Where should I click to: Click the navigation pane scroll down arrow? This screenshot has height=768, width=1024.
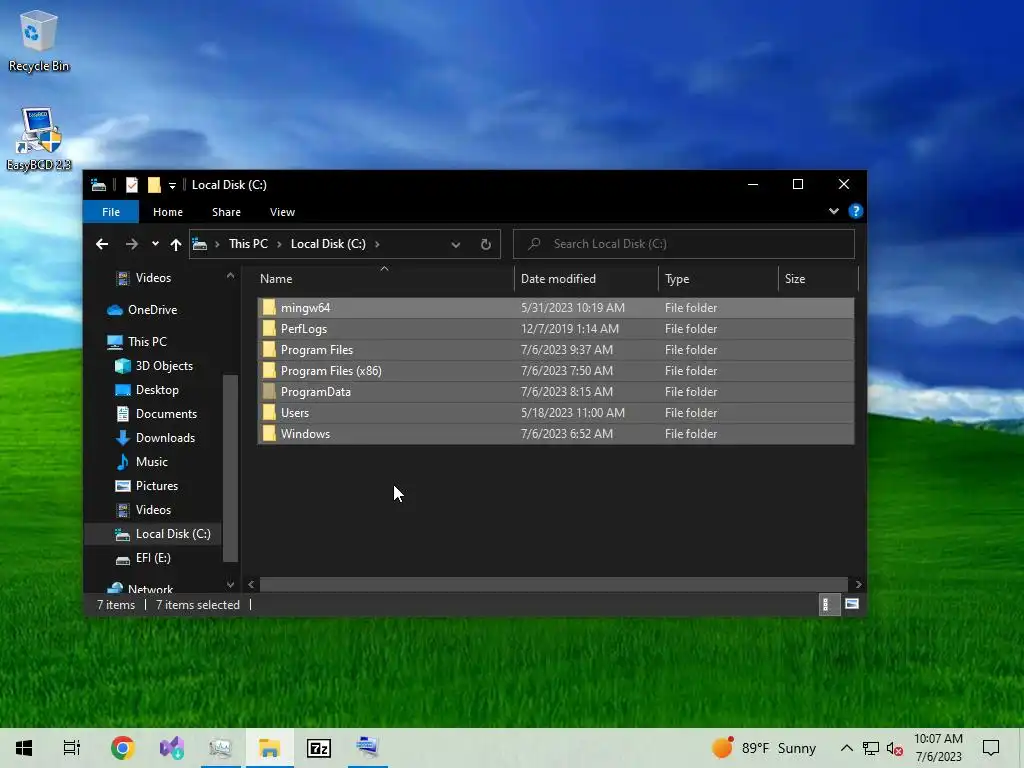230,584
